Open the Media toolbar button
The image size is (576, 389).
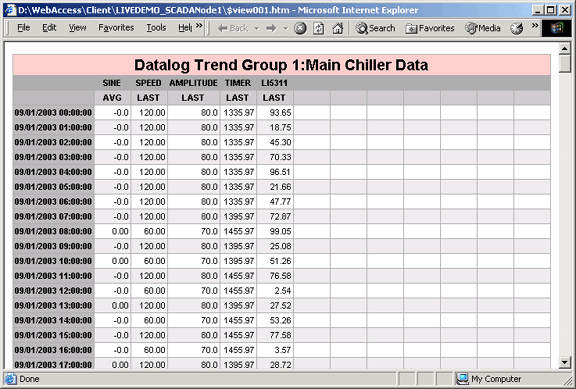pos(483,28)
